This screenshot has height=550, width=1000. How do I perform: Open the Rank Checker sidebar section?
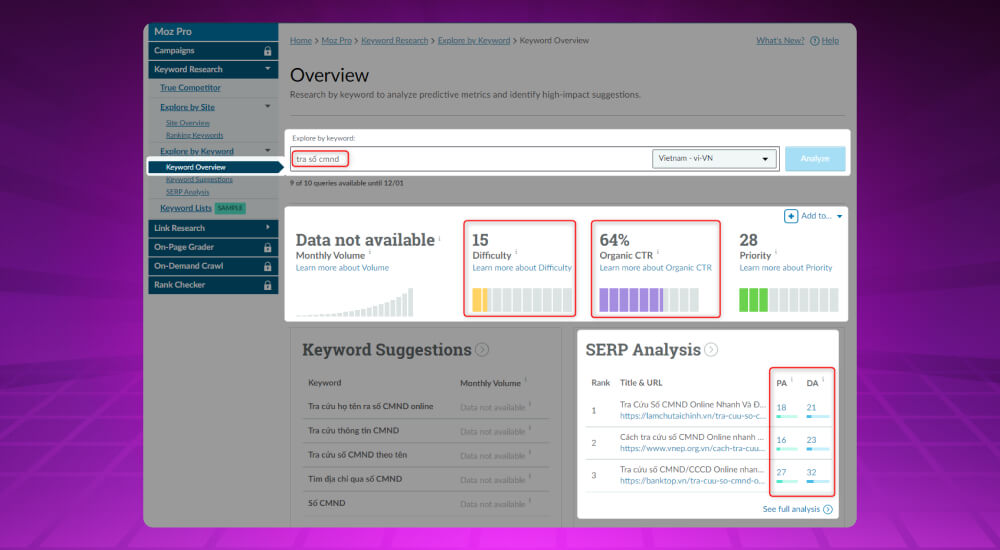(x=213, y=285)
